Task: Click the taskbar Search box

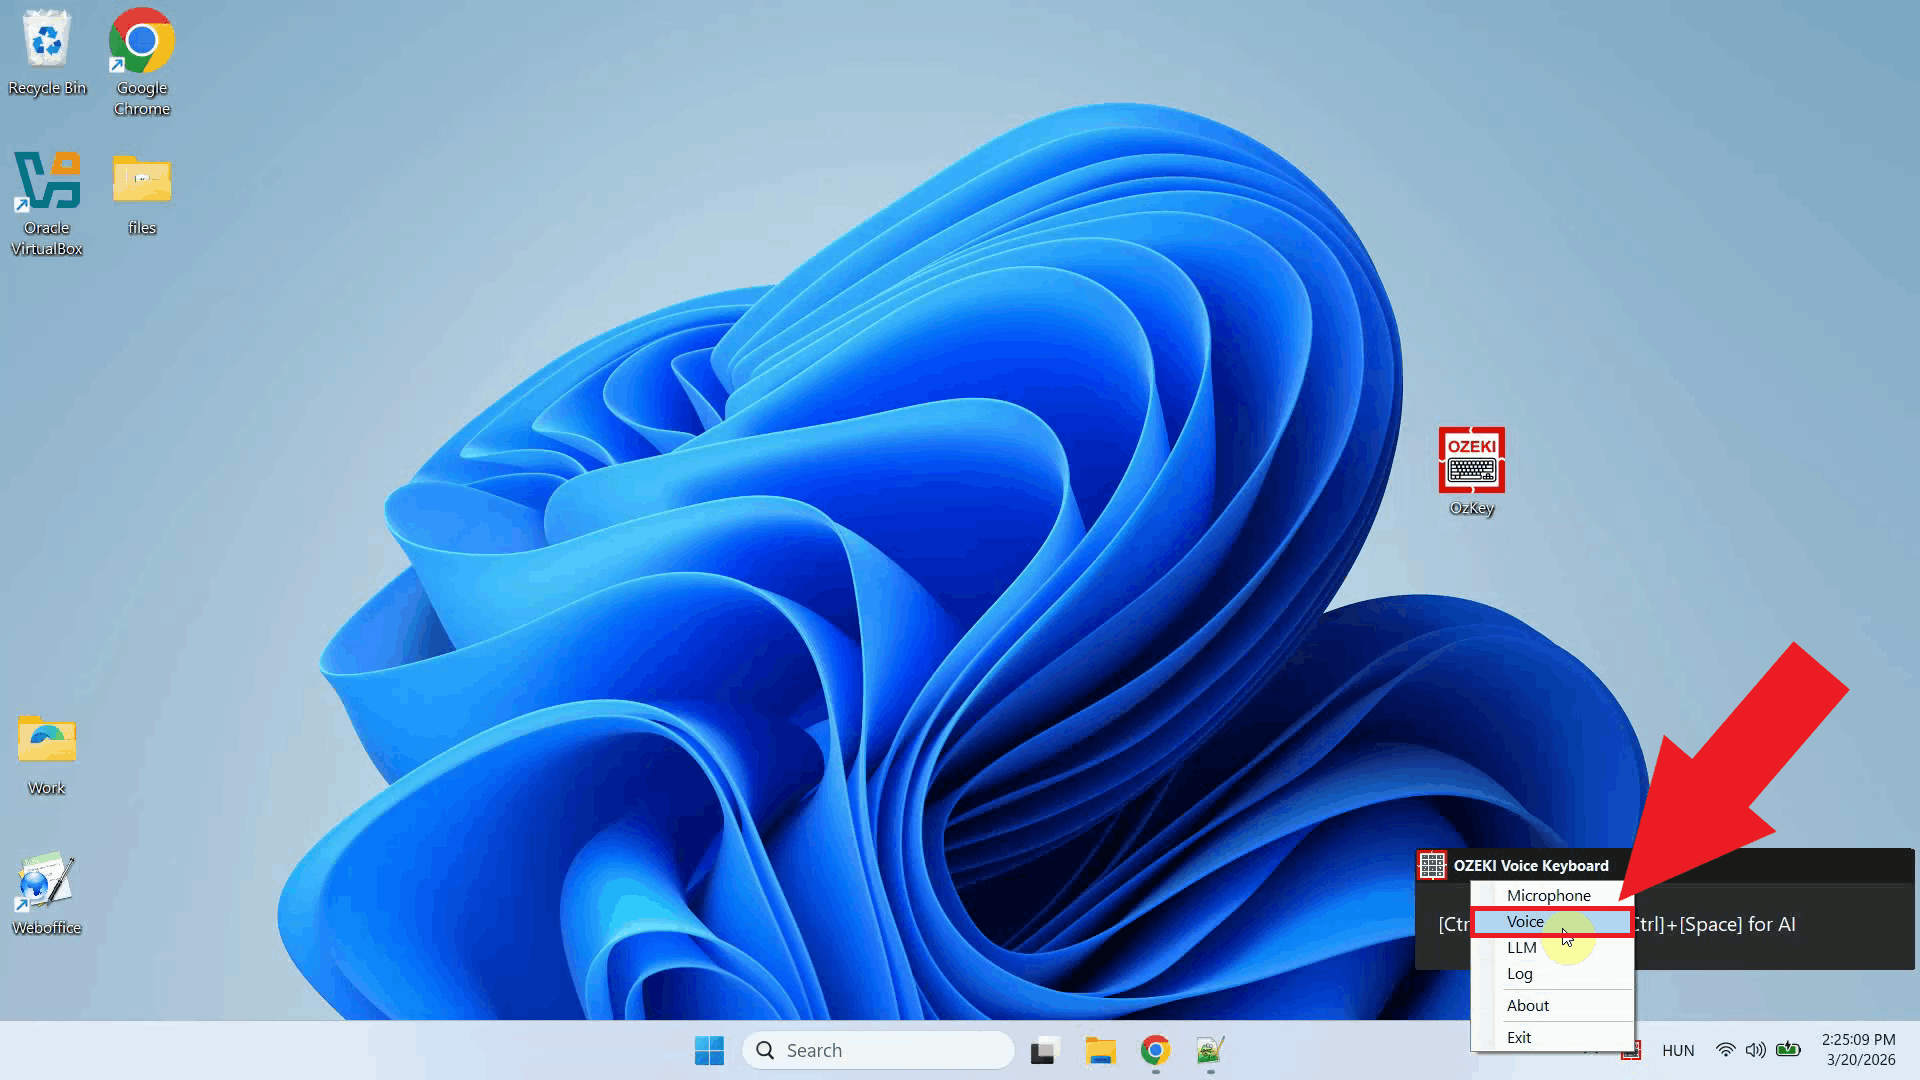Action: click(878, 1050)
